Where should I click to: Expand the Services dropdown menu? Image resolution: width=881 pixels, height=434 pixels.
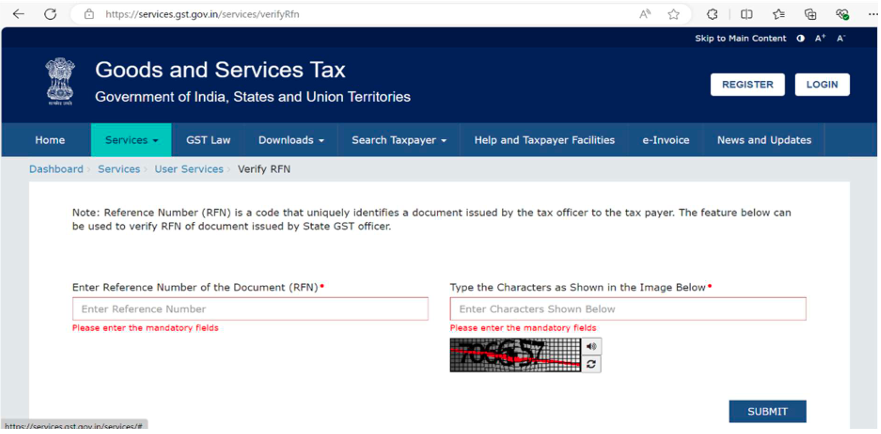(x=131, y=140)
